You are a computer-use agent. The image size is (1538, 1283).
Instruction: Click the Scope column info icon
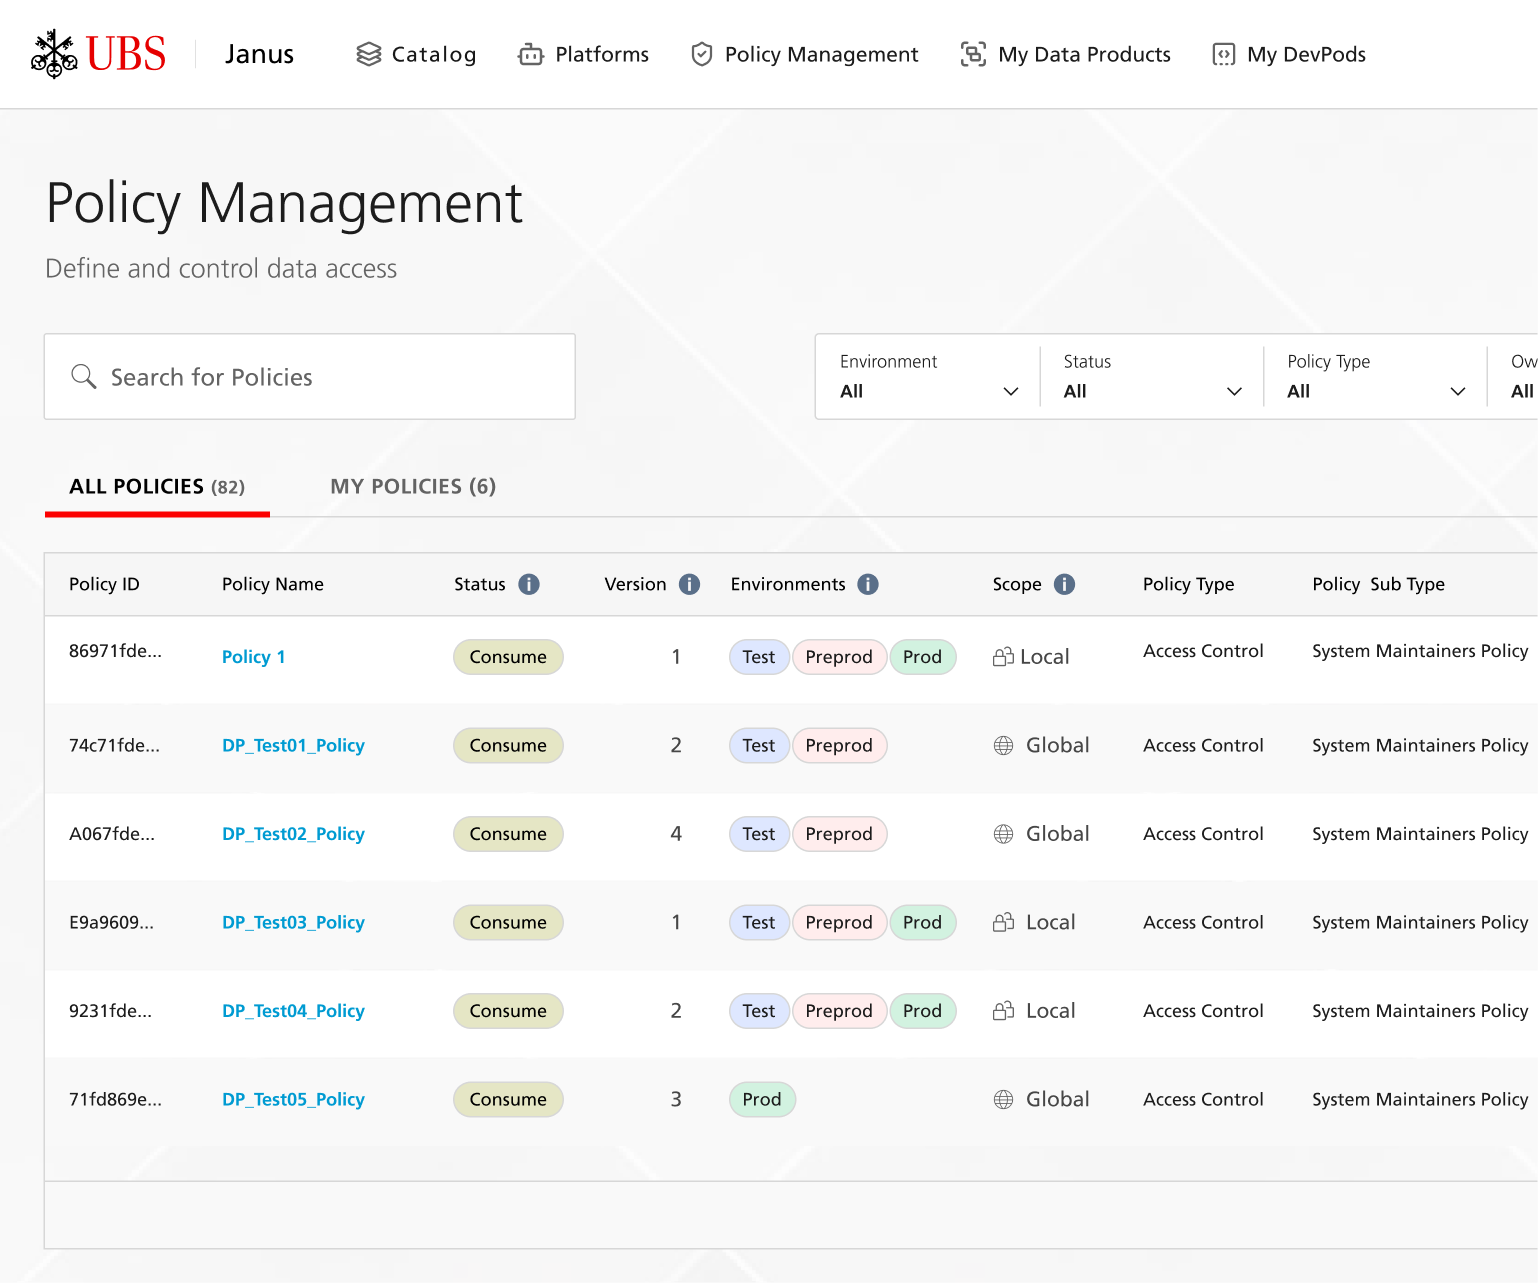[x=1064, y=584]
